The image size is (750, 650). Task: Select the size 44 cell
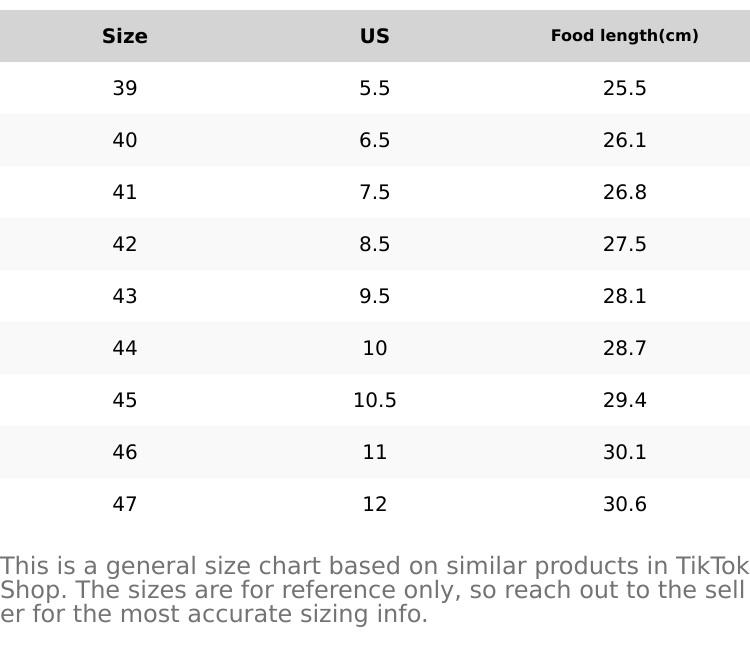click(125, 348)
